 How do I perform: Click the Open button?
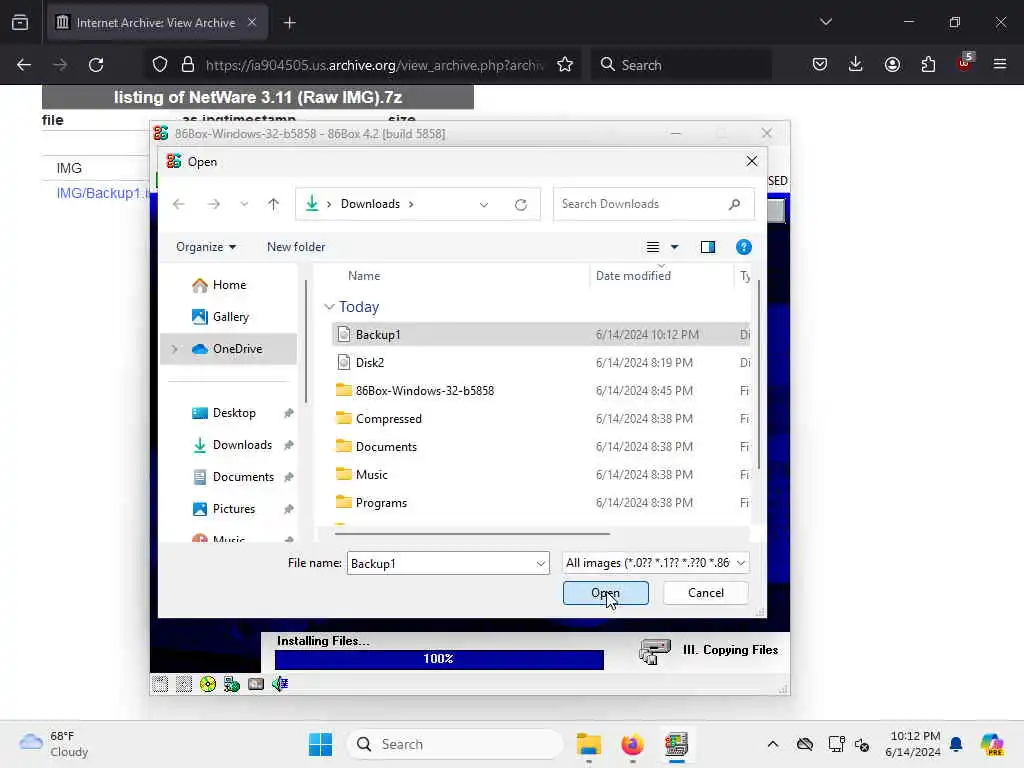point(605,593)
